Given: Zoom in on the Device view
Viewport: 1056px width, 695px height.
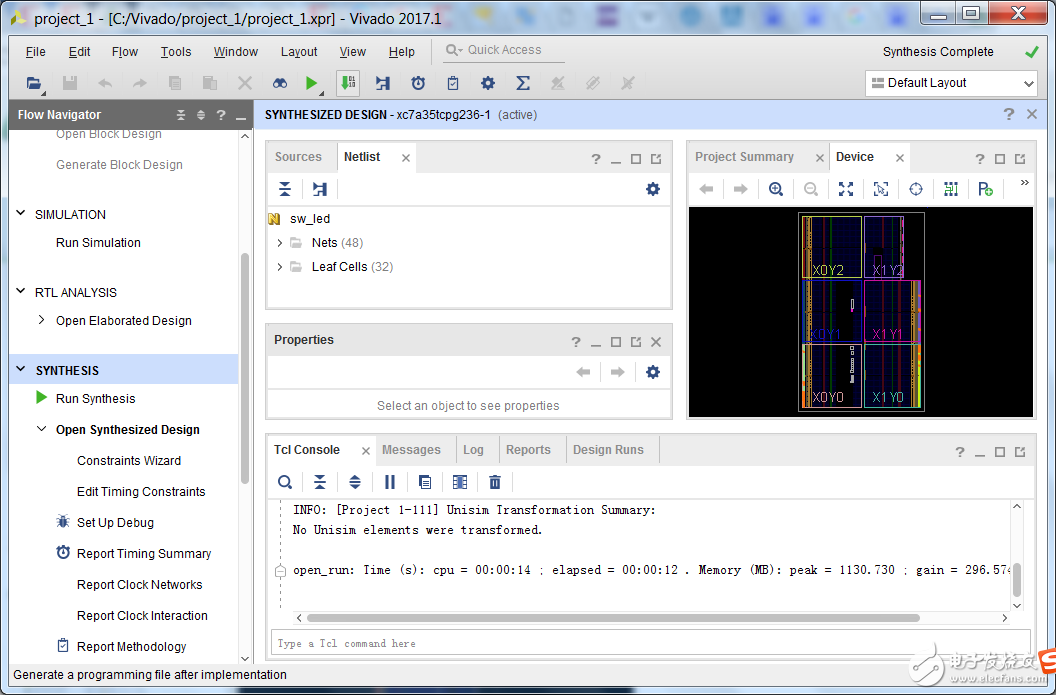Looking at the screenshot, I should click(x=776, y=189).
